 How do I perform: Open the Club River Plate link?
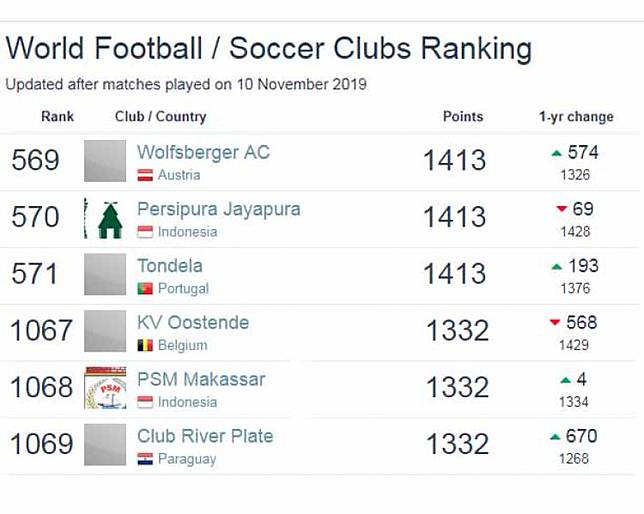pyautogui.click(x=205, y=437)
